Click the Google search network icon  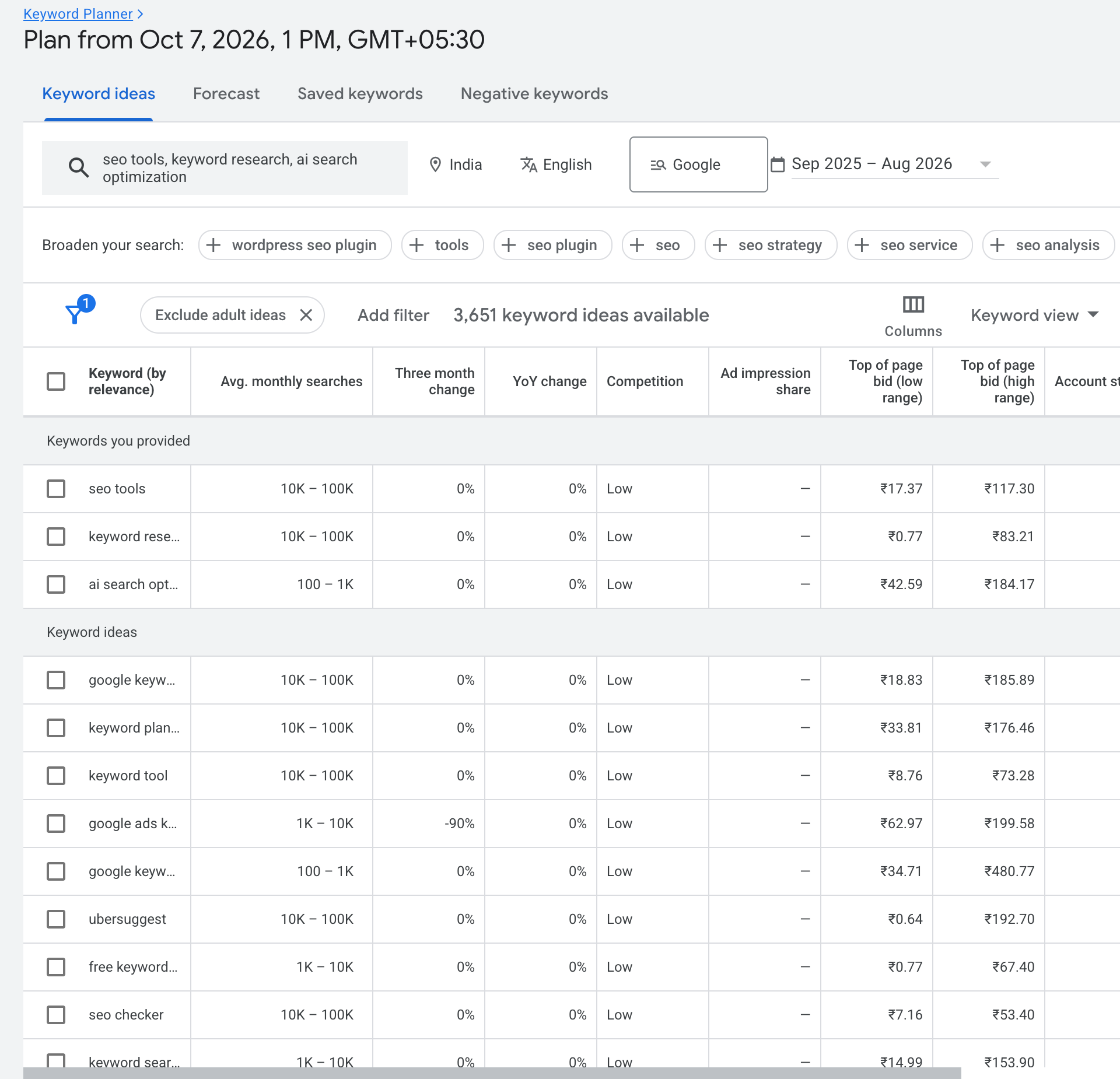point(658,165)
